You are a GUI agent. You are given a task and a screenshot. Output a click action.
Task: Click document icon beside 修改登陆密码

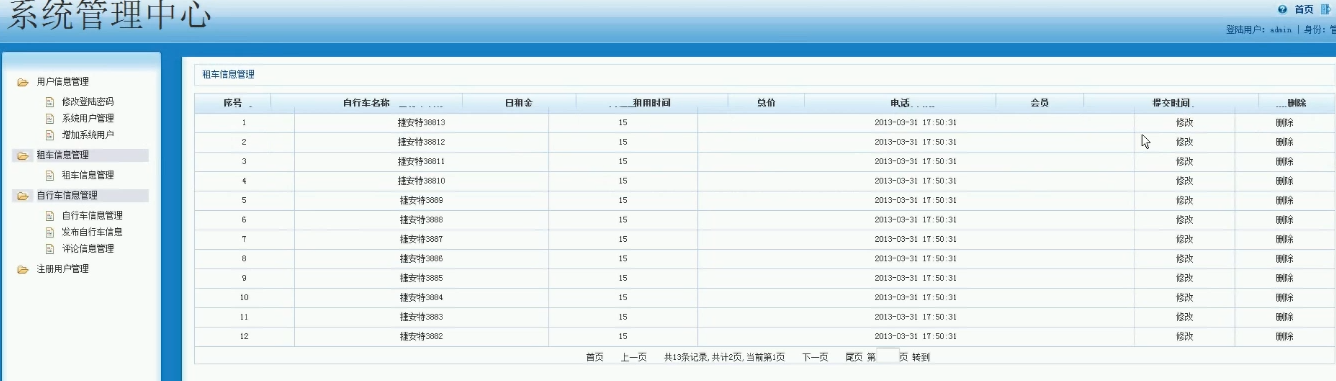pos(50,102)
